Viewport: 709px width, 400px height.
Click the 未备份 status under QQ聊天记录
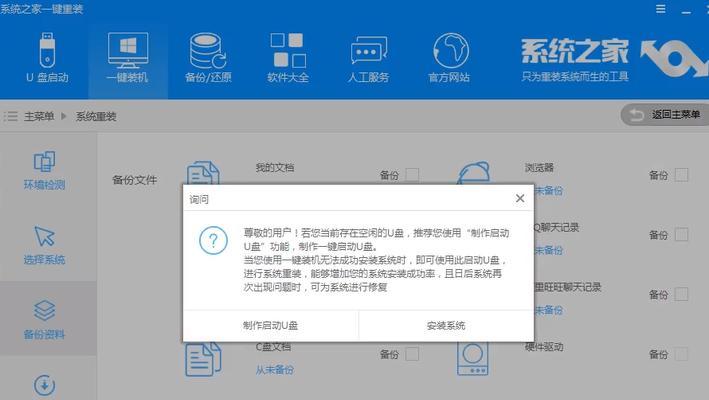coord(548,250)
